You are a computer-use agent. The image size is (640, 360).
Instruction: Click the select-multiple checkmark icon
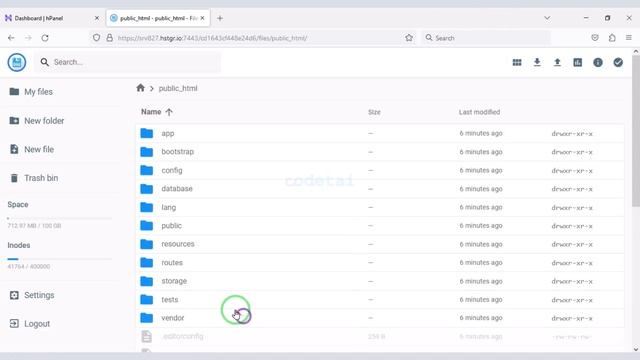(x=618, y=62)
